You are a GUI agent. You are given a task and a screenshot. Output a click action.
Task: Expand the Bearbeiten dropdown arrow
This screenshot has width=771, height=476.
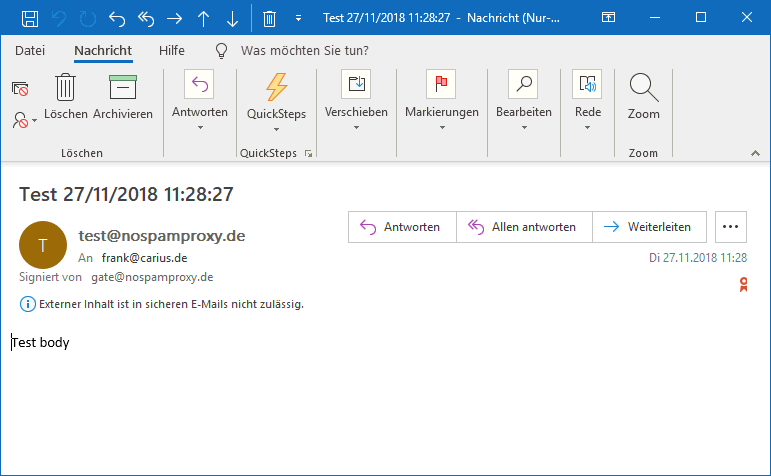pyautogui.click(x=524, y=127)
